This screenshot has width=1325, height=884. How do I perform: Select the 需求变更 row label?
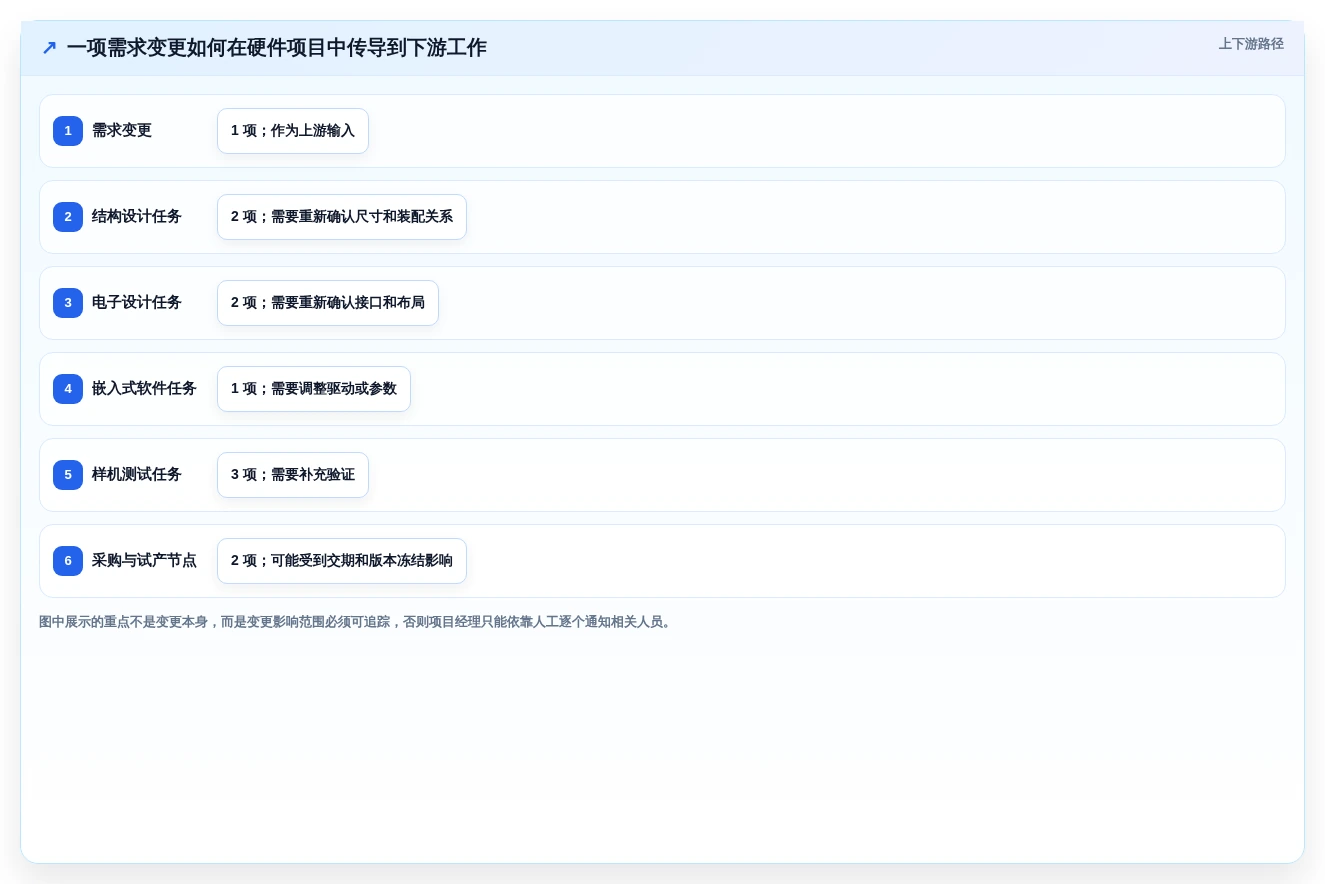[x=122, y=131]
